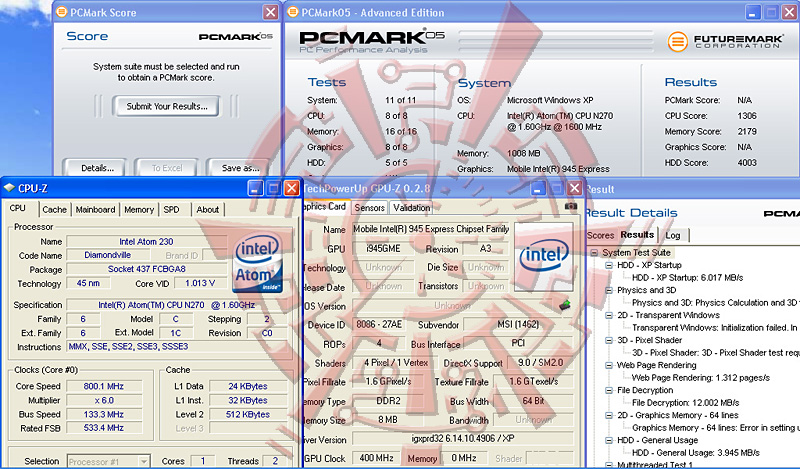800x469 pixels.
Task: Switch to the Sensors tab in GPU-Z
Action: (x=369, y=208)
